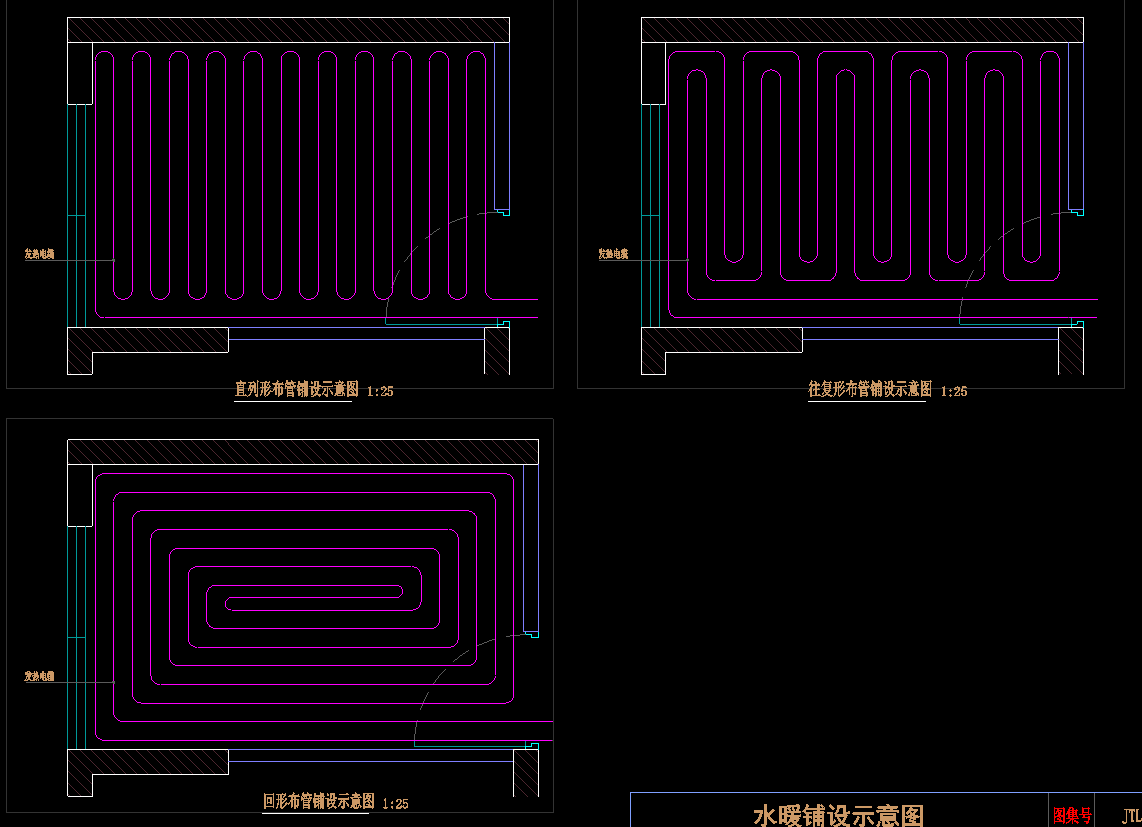Select 1:25 scale text of 往复形 drawing

[x=954, y=392]
